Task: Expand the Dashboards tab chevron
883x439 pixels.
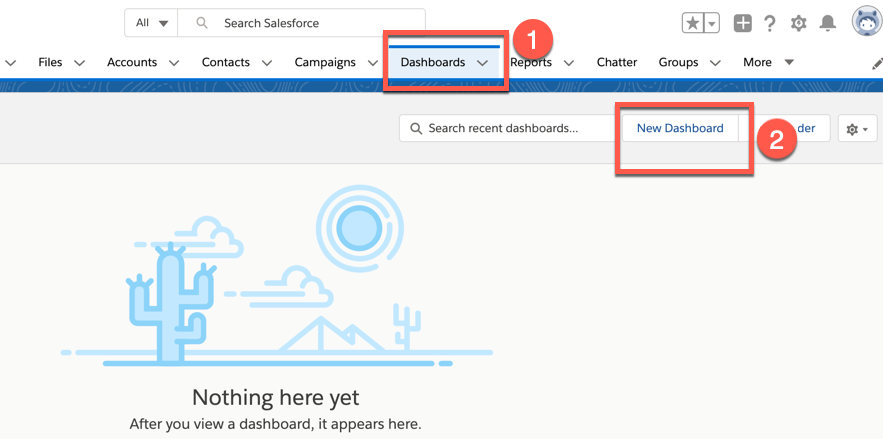Action: coord(483,63)
